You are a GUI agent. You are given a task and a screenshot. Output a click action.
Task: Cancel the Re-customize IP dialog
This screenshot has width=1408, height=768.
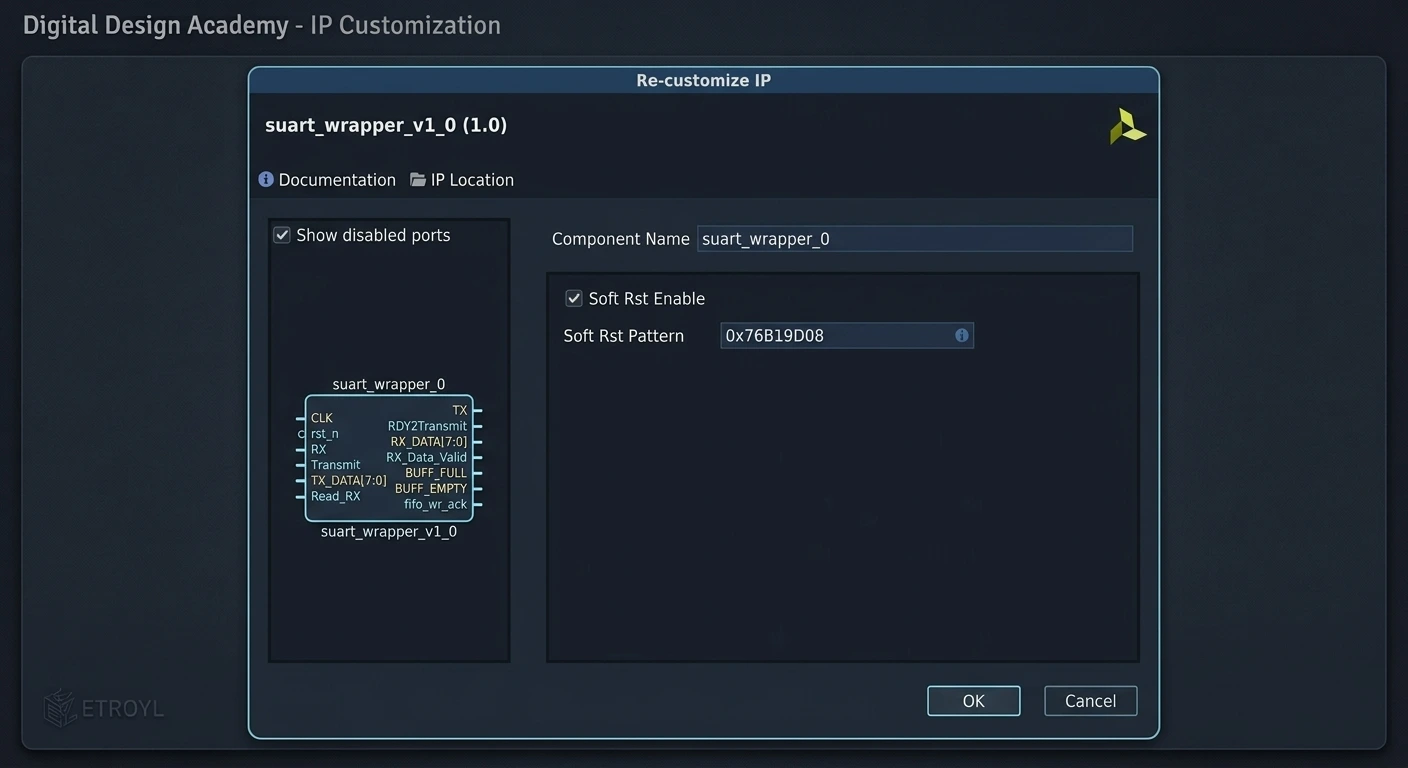(x=1091, y=701)
